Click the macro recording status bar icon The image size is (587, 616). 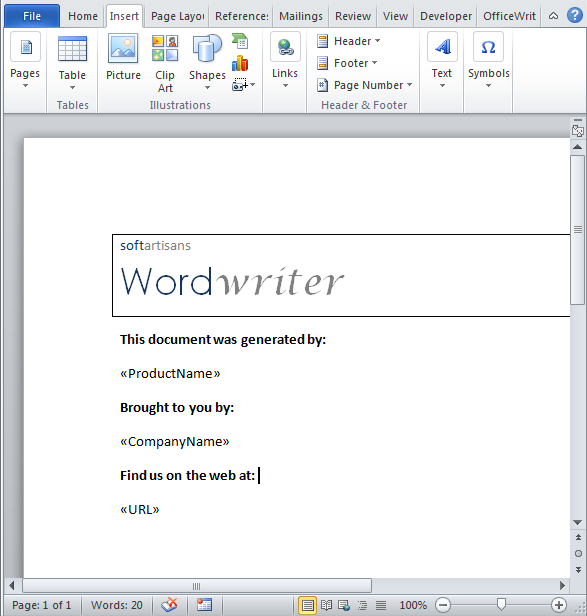coord(204,605)
